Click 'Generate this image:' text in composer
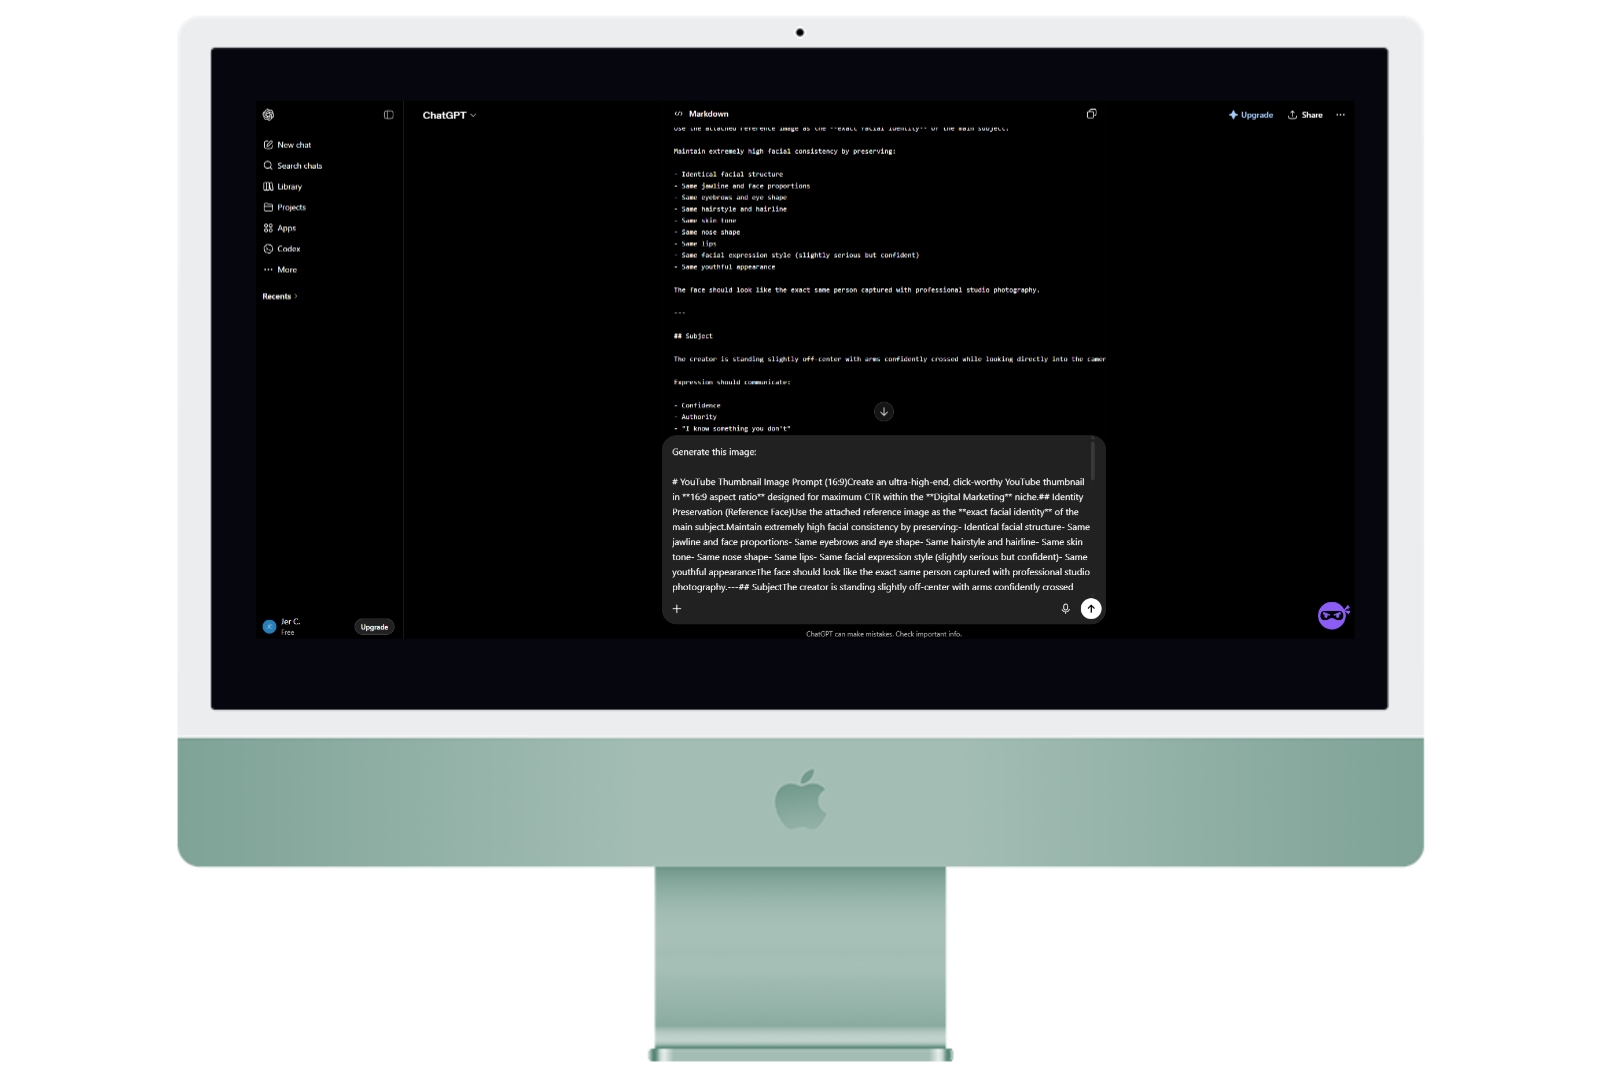This screenshot has height=1076, width=1600. [714, 452]
